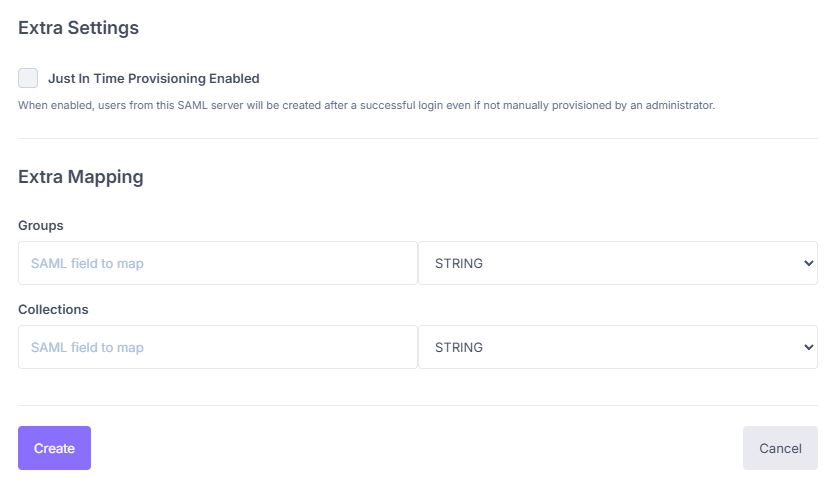840x502 pixels.
Task: Select the STRING value in Groups dropdown
Action: (x=459, y=263)
